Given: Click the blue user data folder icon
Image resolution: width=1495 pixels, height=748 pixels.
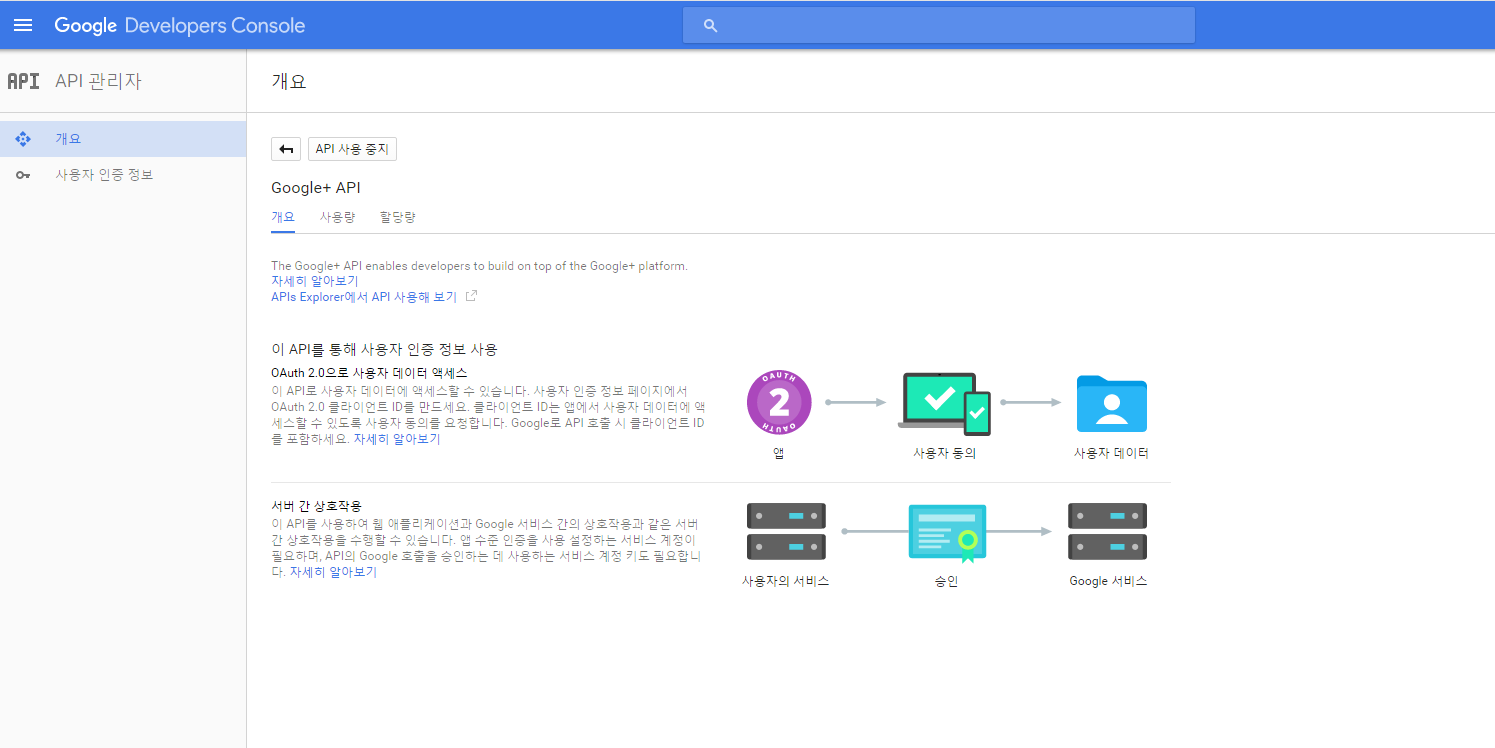Looking at the screenshot, I should point(1111,403).
